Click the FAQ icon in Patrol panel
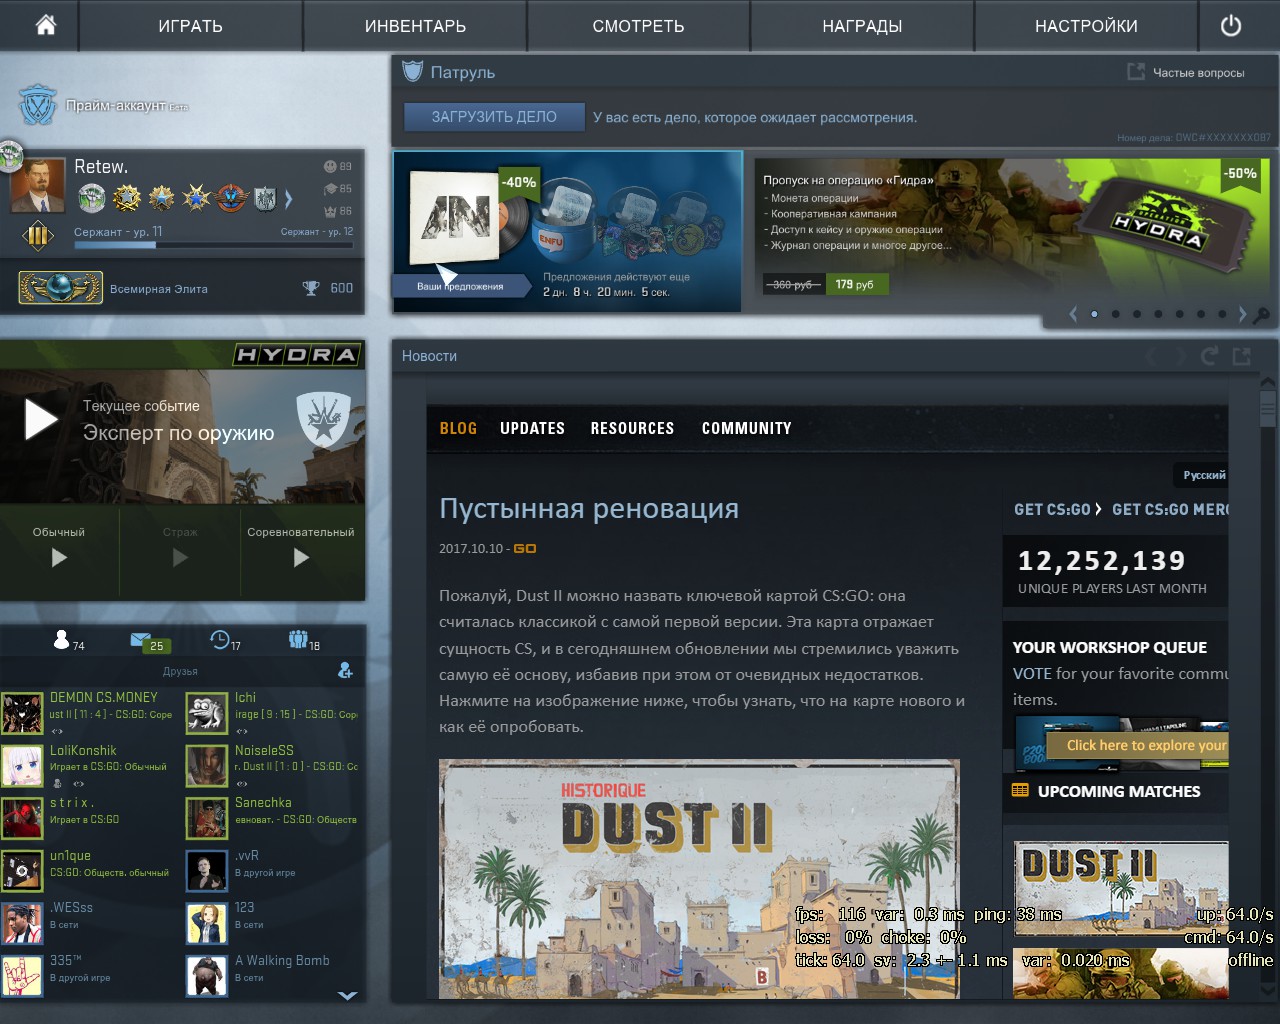Screen dimensions: 1280x1024 tap(1136, 72)
